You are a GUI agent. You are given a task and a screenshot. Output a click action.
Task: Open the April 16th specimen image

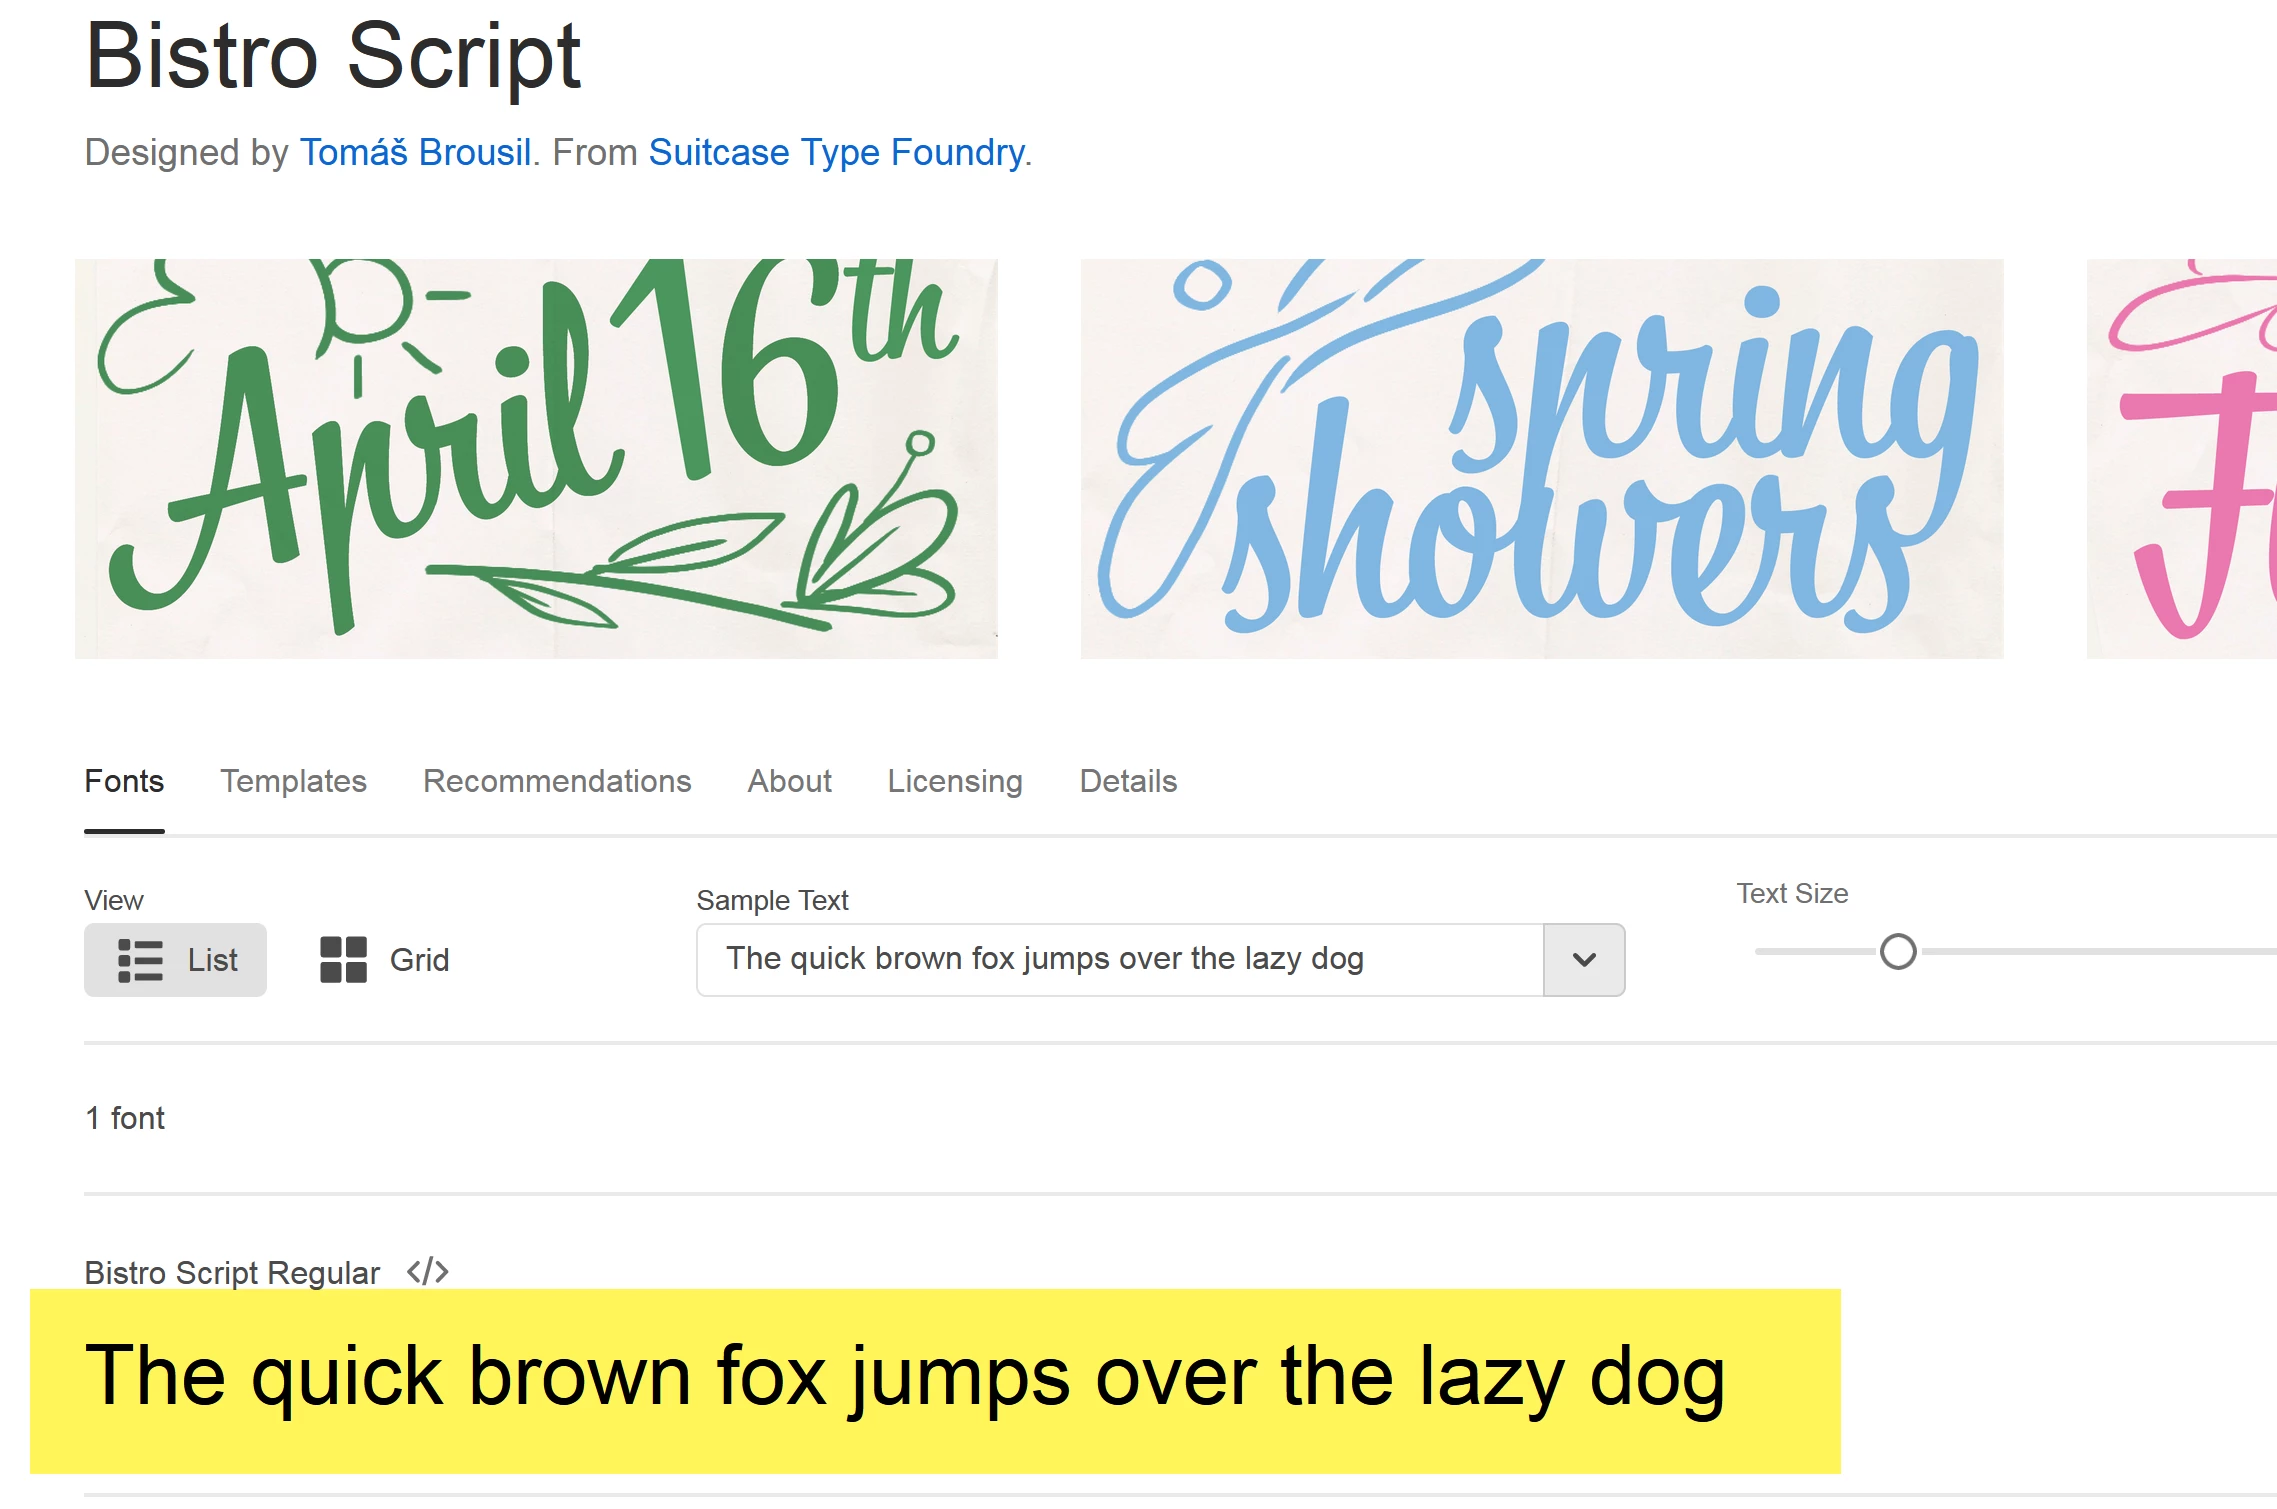click(x=536, y=458)
